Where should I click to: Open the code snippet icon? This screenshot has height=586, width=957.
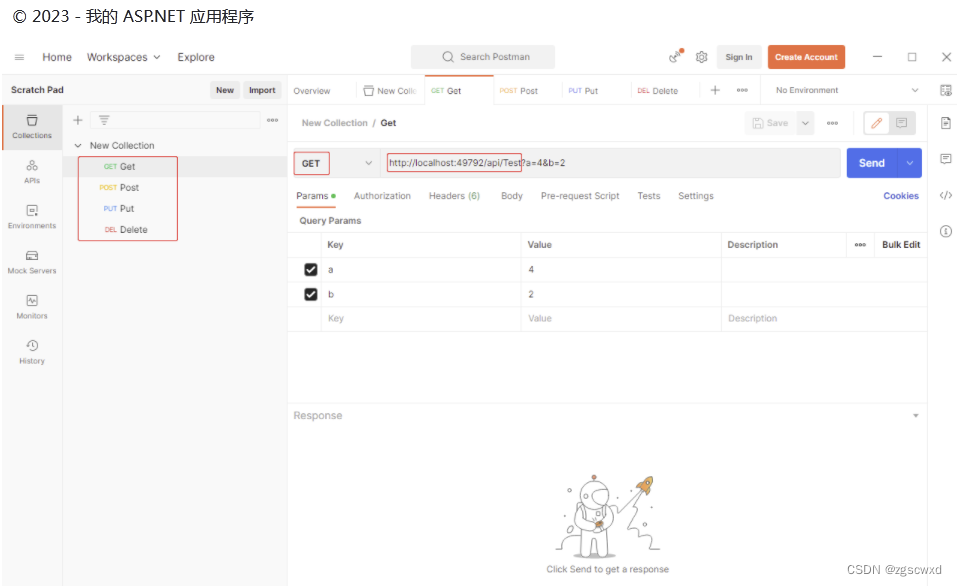tap(945, 195)
